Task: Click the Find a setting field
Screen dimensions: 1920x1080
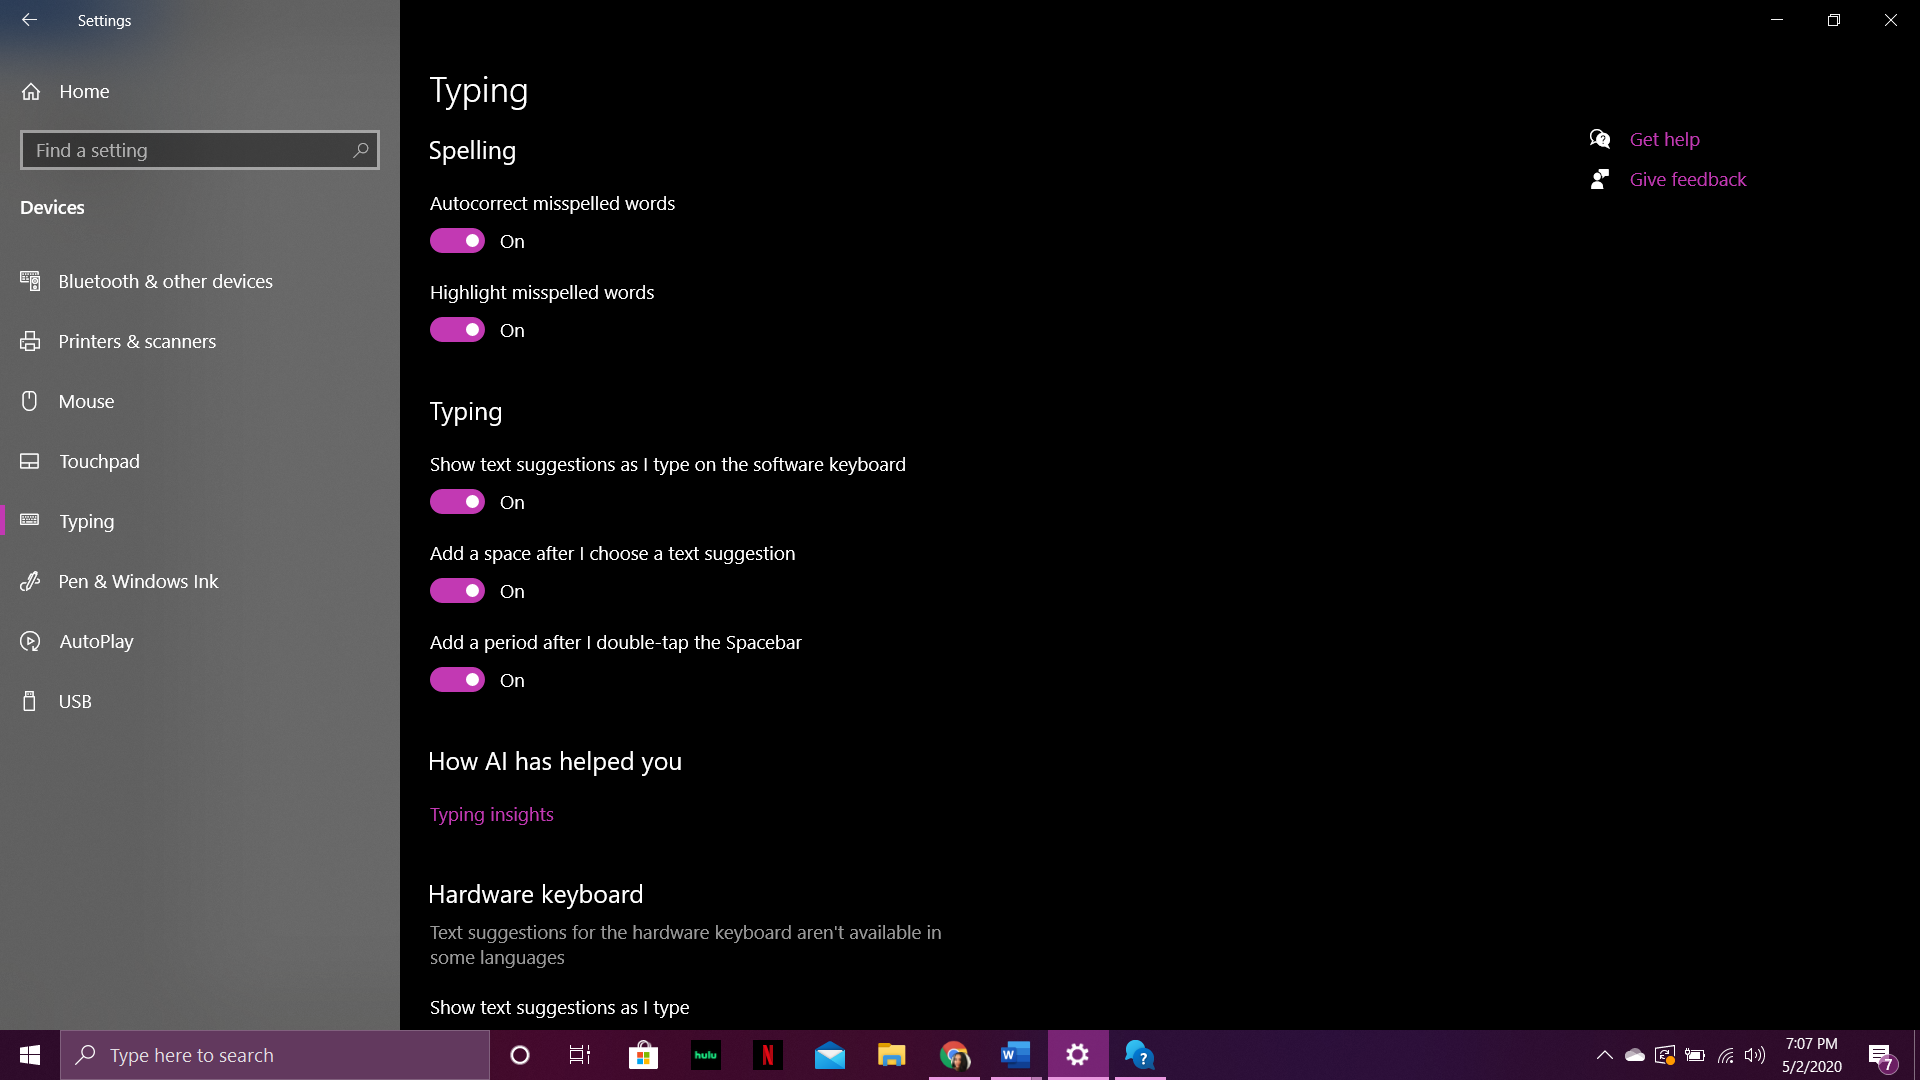Action: click(x=185, y=150)
